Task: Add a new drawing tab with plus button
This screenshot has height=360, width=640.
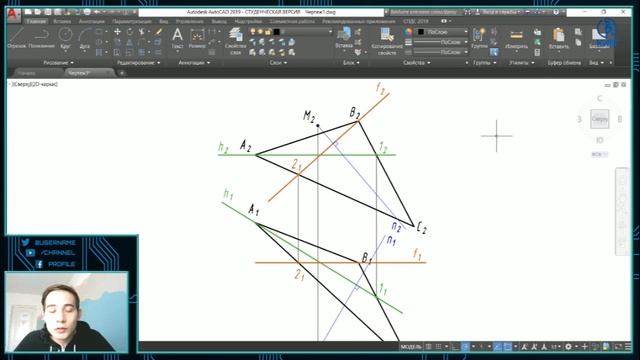Action: [x=122, y=73]
